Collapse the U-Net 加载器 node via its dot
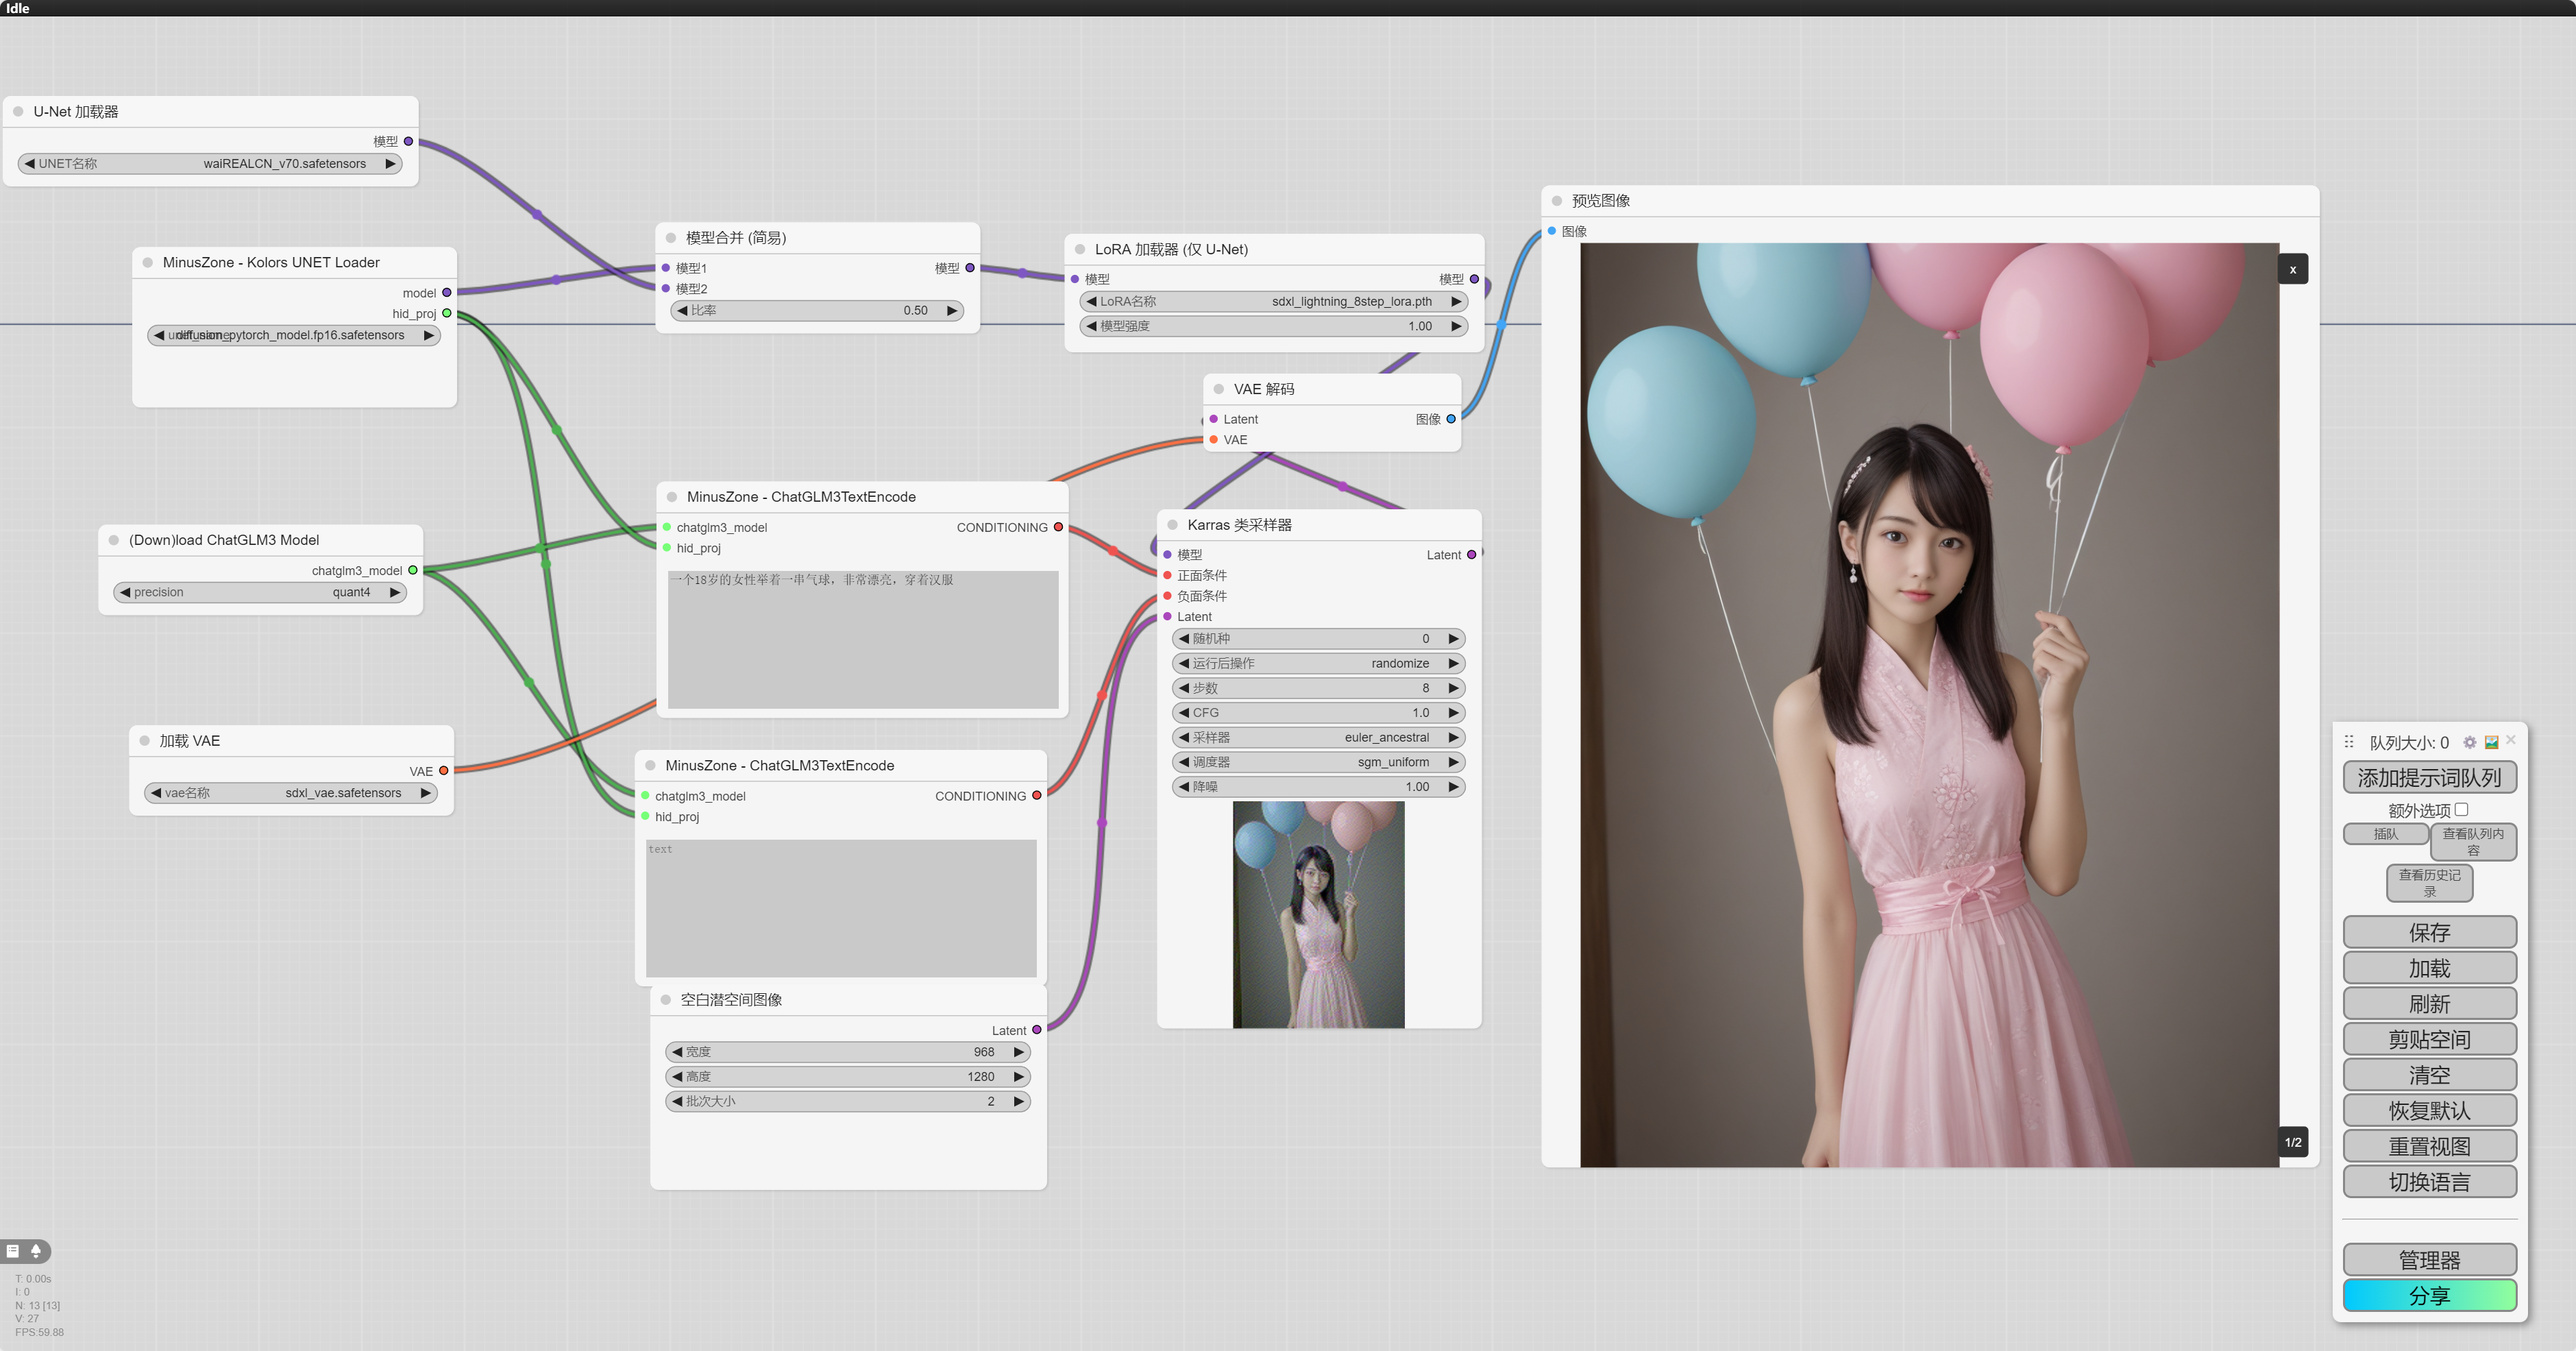Image resolution: width=2576 pixels, height=1351 pixels. coord(18,112)
